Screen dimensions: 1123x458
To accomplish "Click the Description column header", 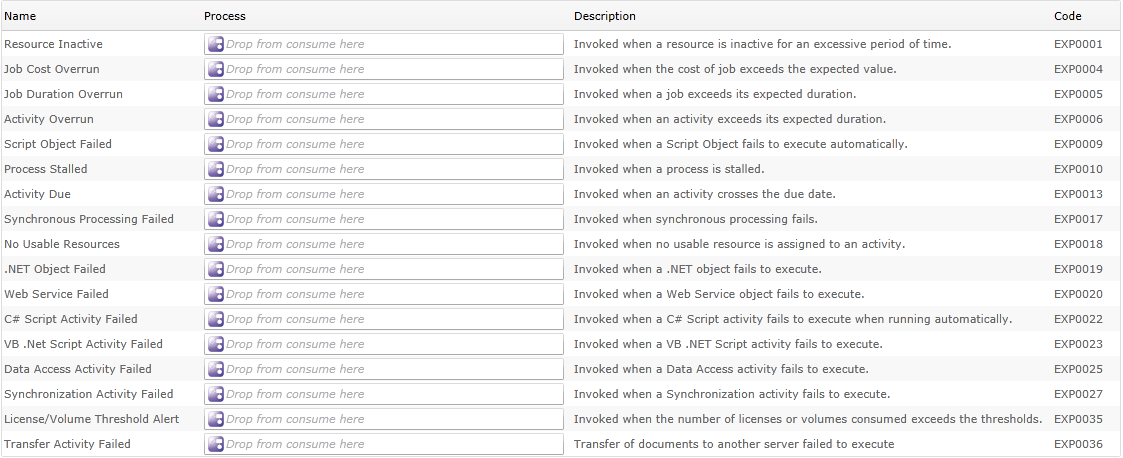I will click(605, 16).
